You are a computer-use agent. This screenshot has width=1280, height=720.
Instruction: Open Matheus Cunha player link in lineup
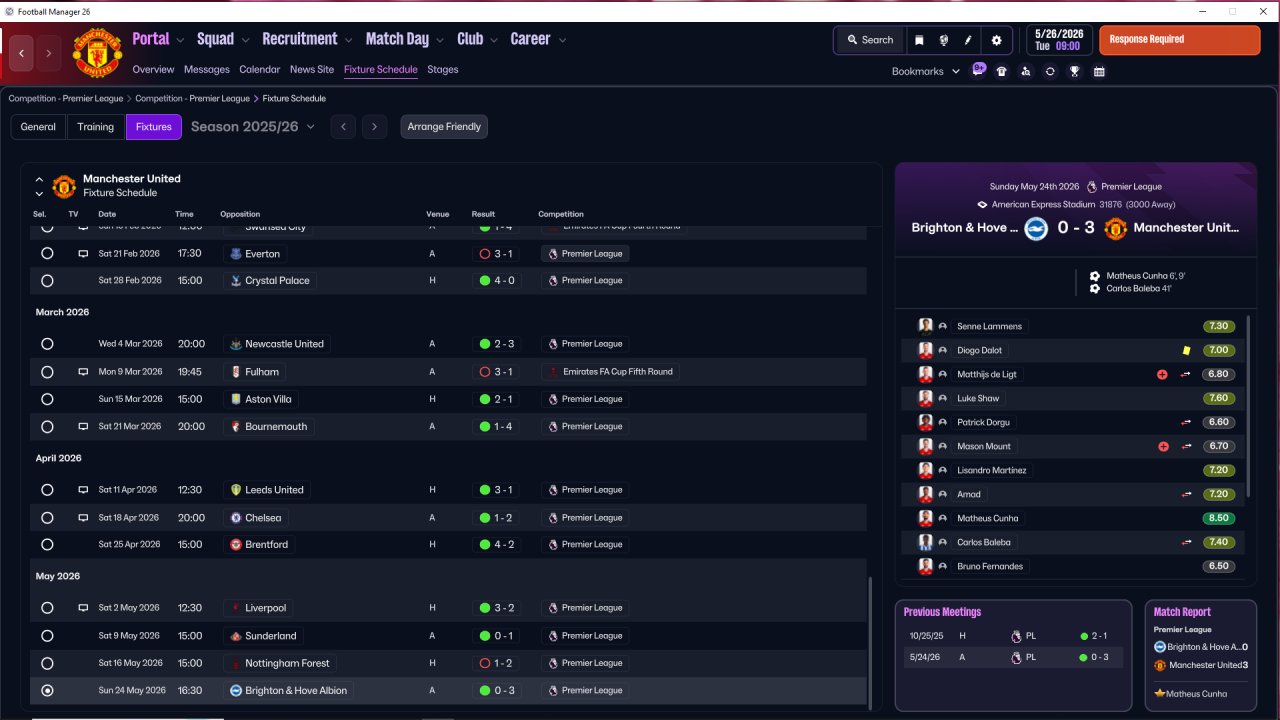click(x=988, y=518)
